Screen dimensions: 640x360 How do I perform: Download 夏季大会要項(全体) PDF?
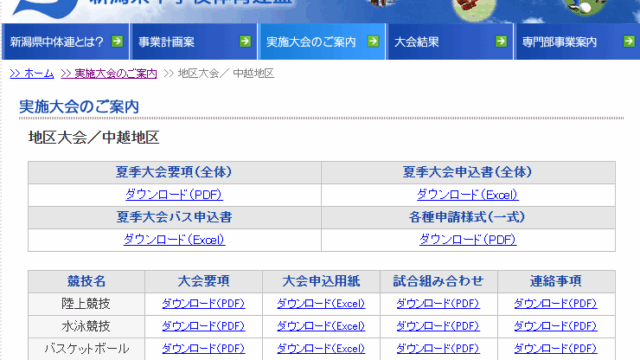[174, 195]
